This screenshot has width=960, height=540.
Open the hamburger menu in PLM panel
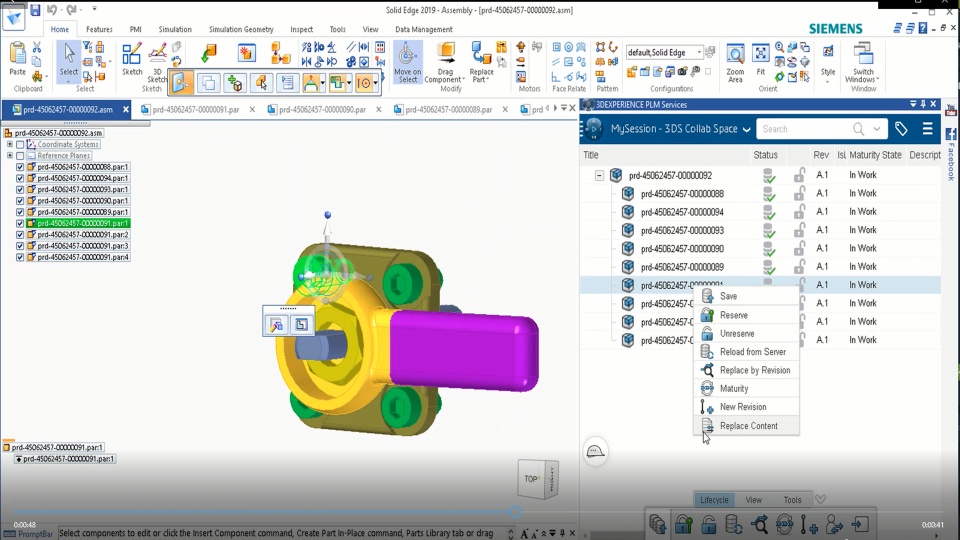[928, 129]
